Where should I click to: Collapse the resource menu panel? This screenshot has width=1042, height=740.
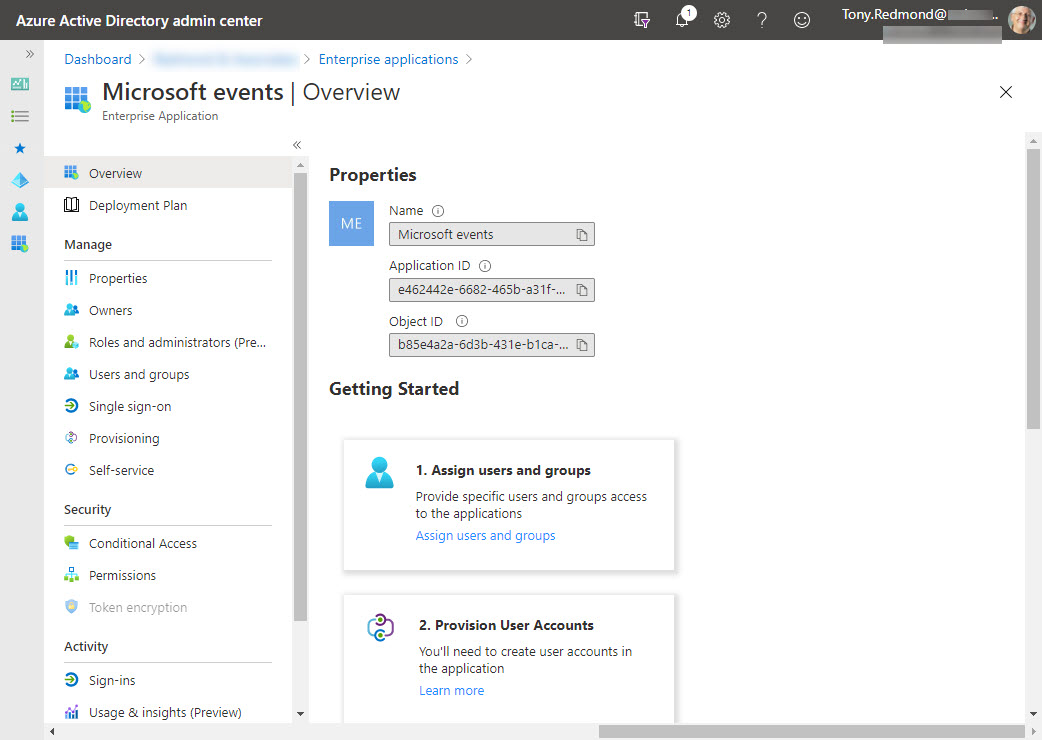pyautogui.click(x=297, y=145)
